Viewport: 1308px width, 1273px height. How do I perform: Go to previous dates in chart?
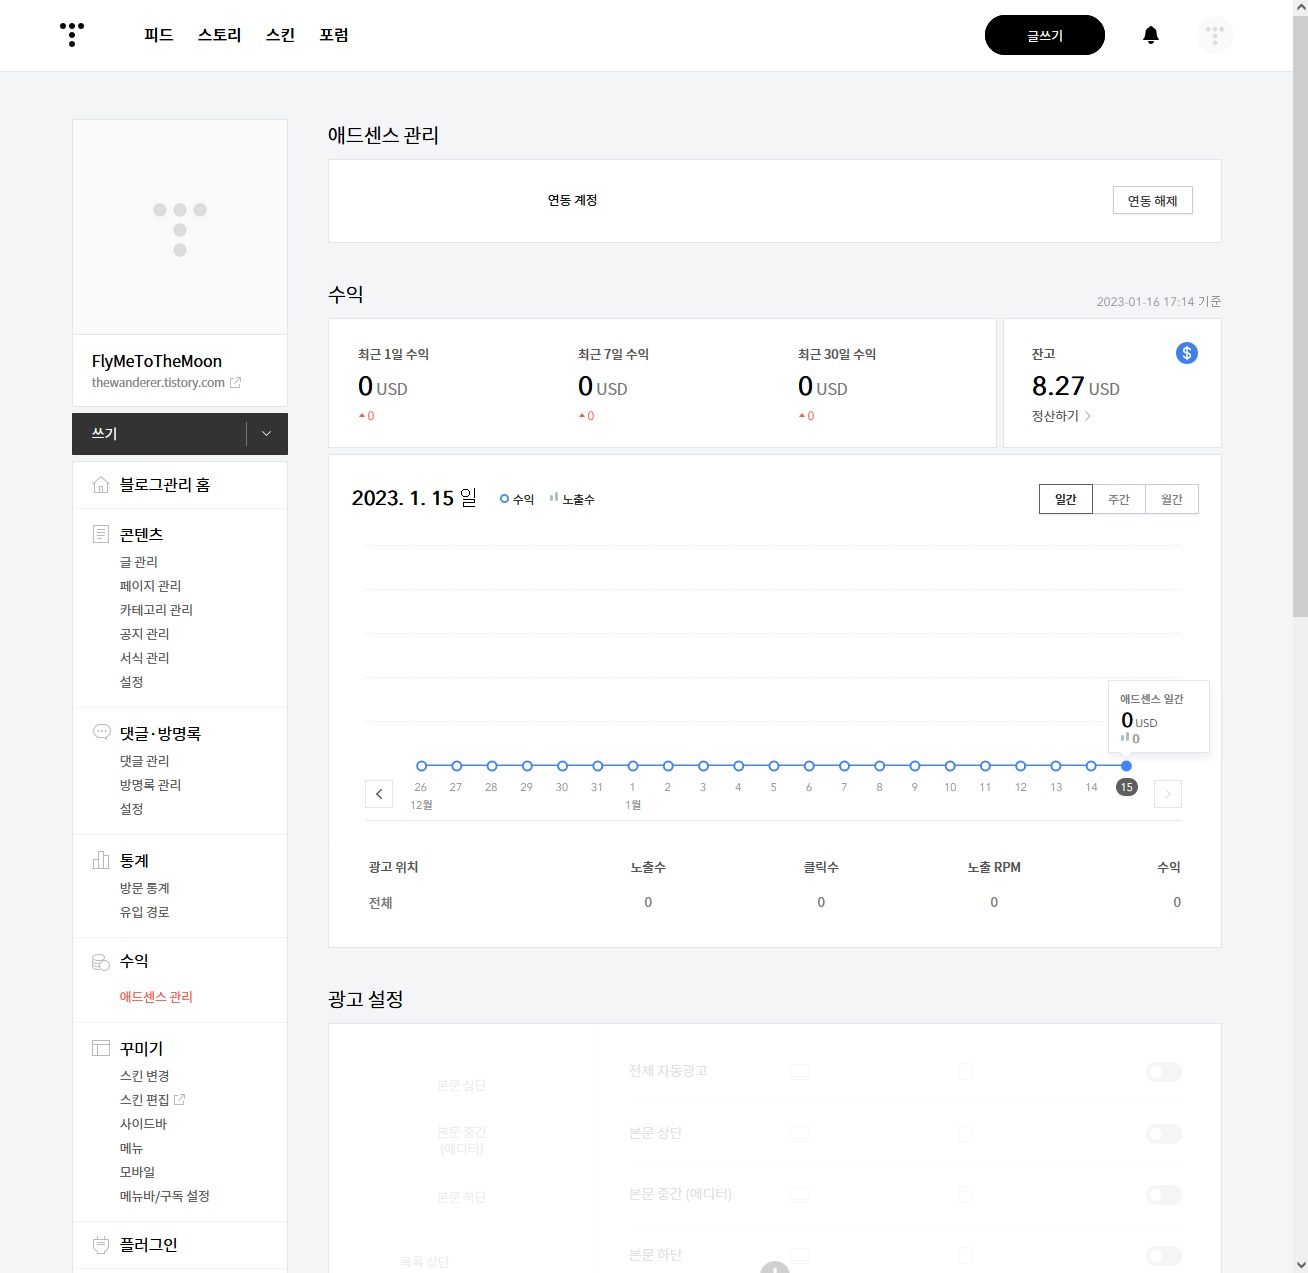point(379,794)
